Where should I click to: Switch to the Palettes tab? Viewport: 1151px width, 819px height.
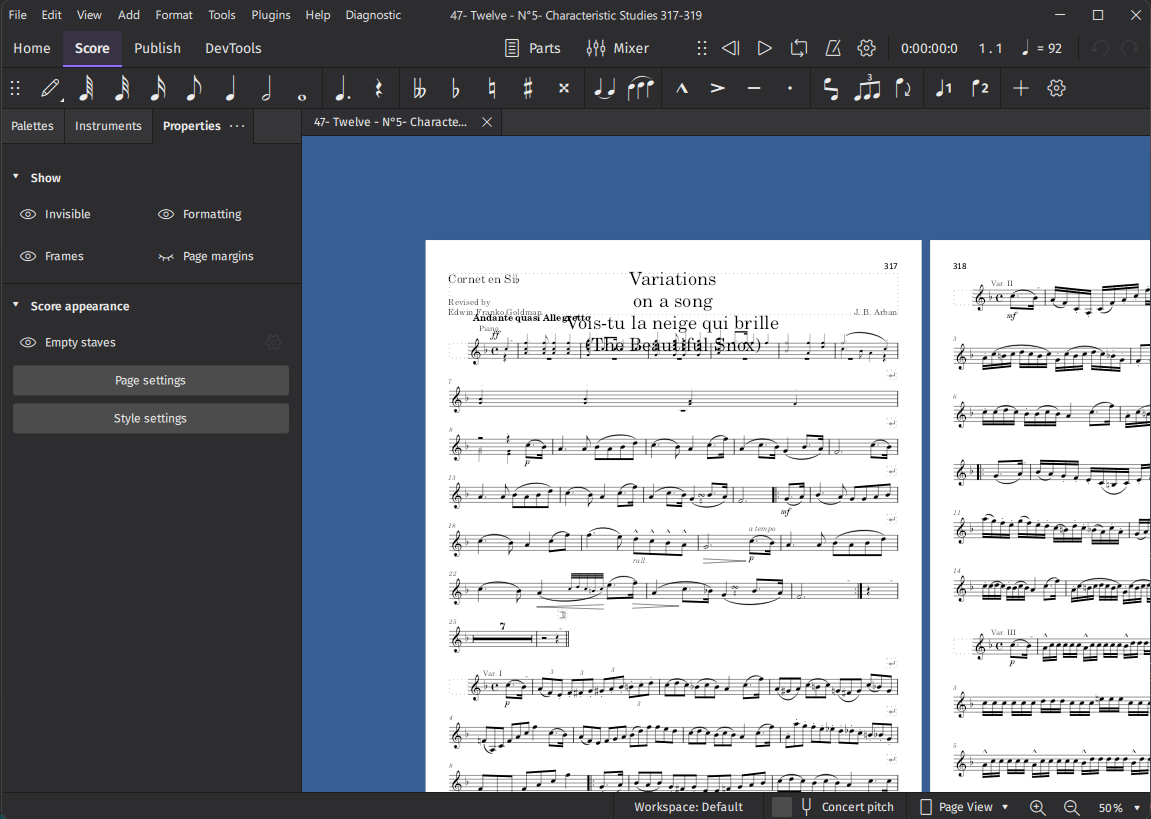(x=33, y=126)
